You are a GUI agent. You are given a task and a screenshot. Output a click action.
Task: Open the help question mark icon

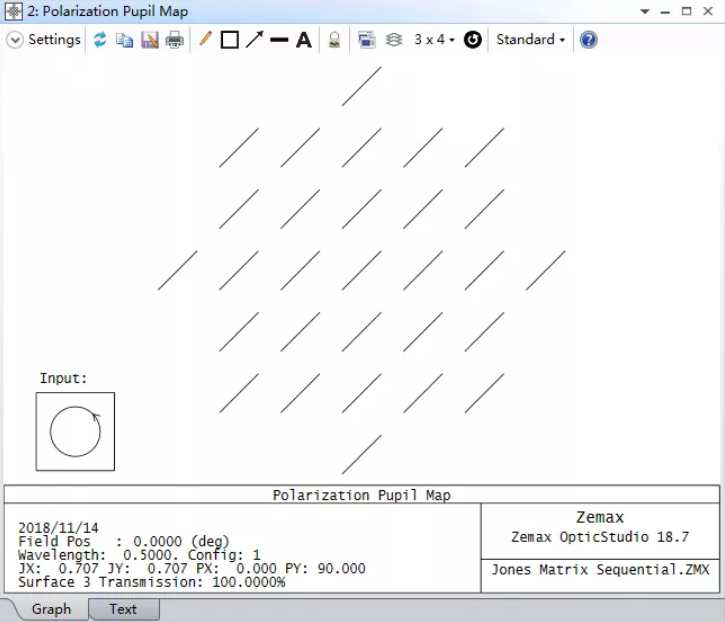(589, 40)
